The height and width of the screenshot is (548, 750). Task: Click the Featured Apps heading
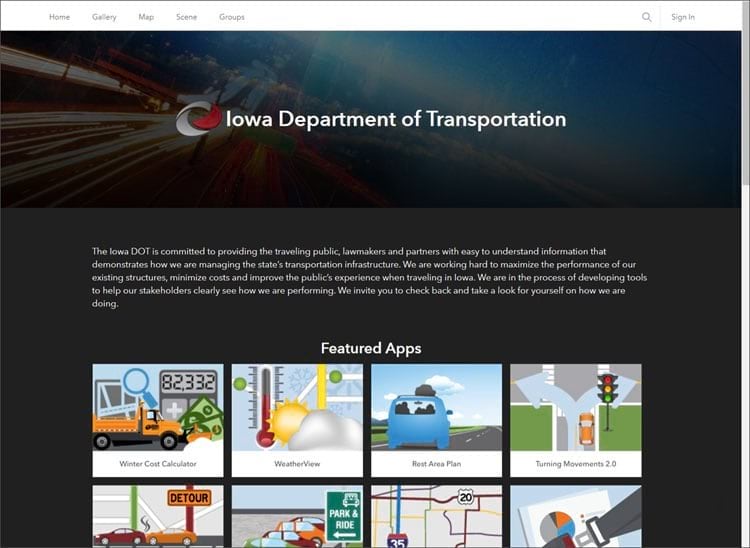click(x=371, y=348)
